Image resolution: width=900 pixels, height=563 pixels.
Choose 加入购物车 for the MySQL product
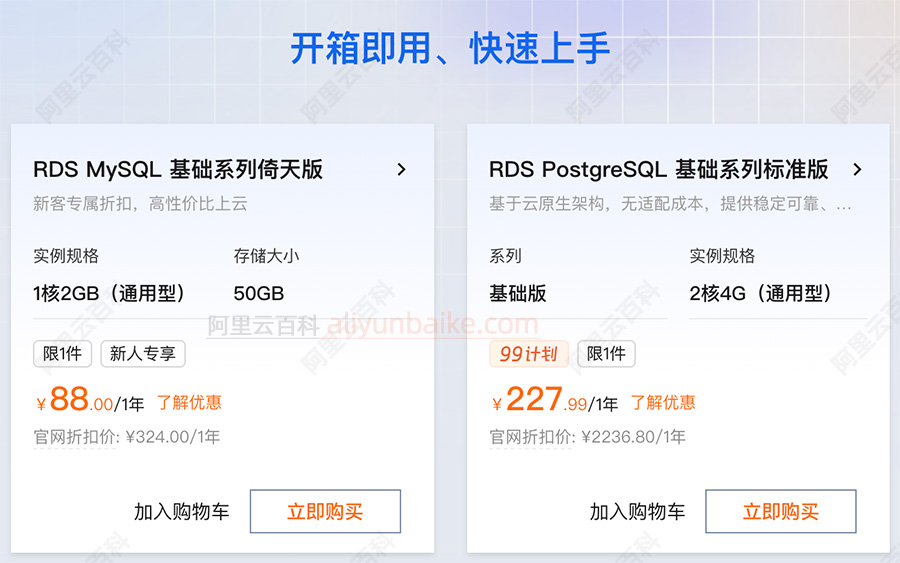pyautogui.click(x=181, y=512)
